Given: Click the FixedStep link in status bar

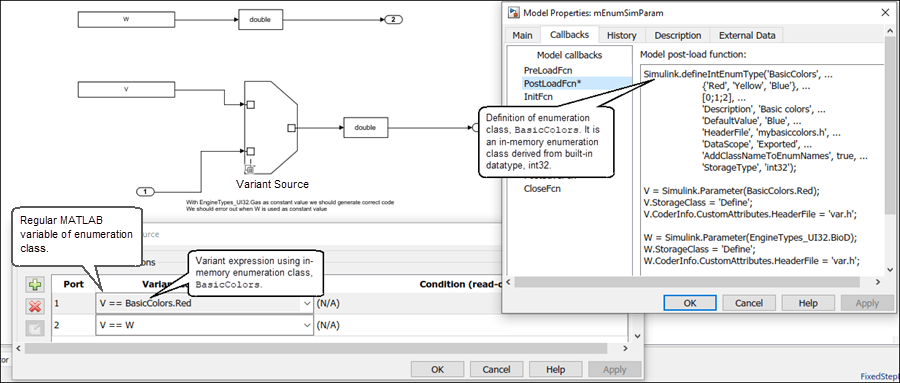Looking at the screenshot, I should click(x=879, y=377).
